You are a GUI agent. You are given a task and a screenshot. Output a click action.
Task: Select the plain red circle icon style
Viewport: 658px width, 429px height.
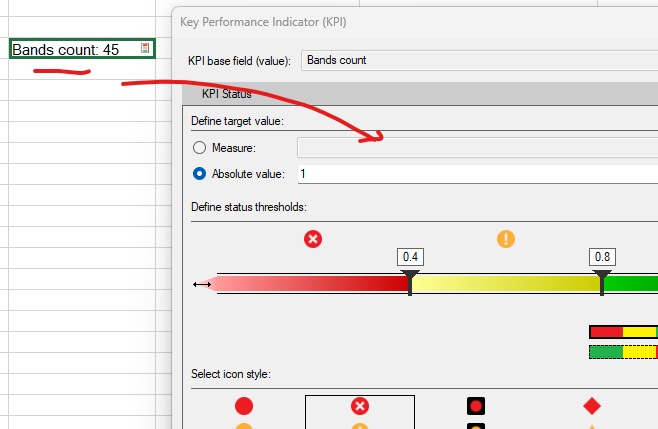click(x=244, y=406)
